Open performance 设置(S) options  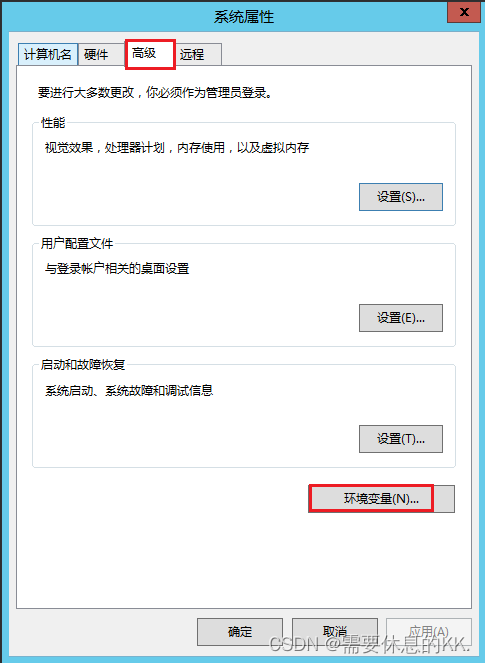401,197
